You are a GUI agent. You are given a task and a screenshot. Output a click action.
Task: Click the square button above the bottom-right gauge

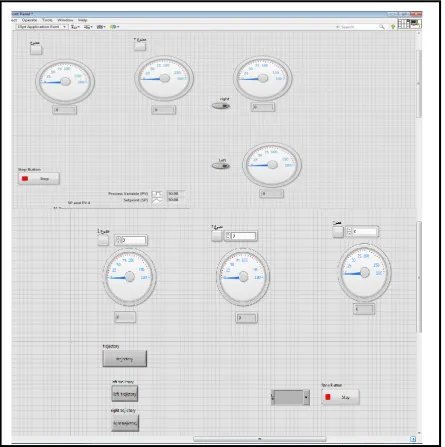coord(338,232)
